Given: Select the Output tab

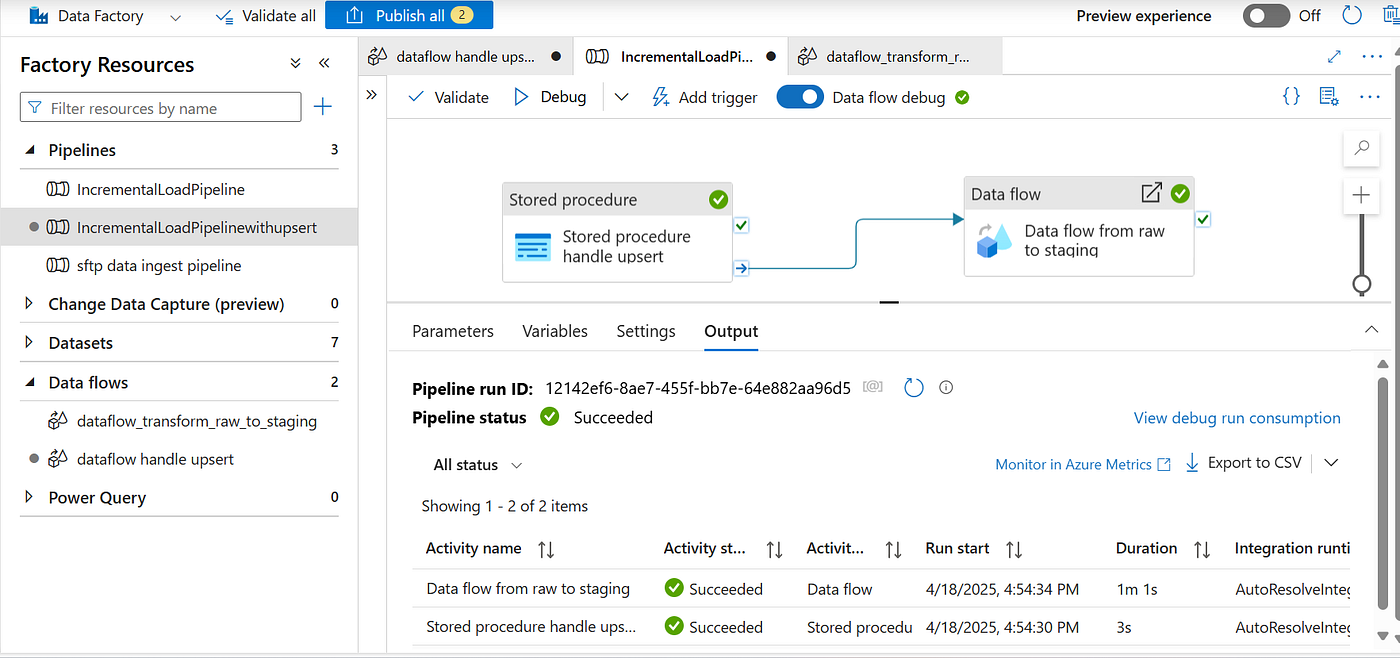Looking at the screenshot, I should [731, 331].
